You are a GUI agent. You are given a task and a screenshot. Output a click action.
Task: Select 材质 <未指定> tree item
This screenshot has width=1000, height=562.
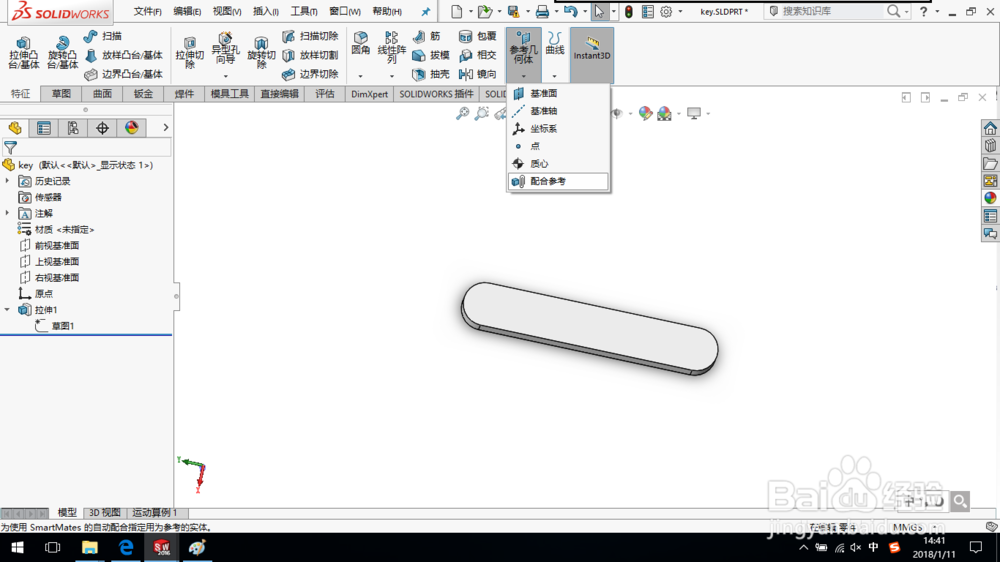[x=56, y=230]
